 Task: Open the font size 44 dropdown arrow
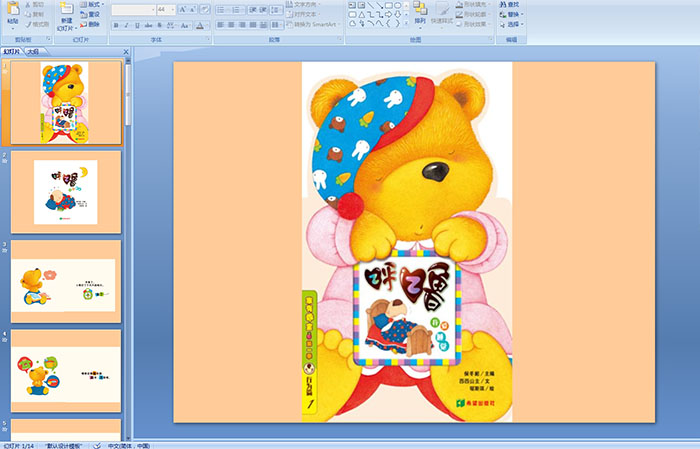(173, 10)
